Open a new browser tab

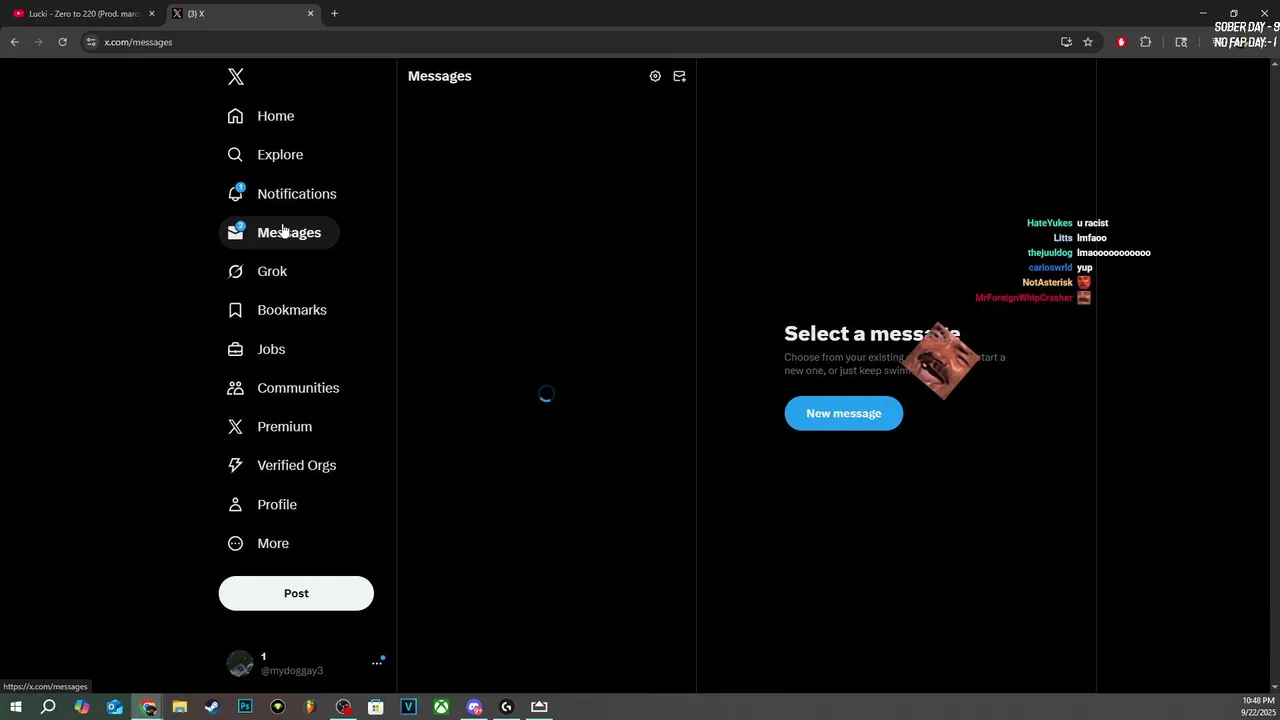(x=334, y=14)
